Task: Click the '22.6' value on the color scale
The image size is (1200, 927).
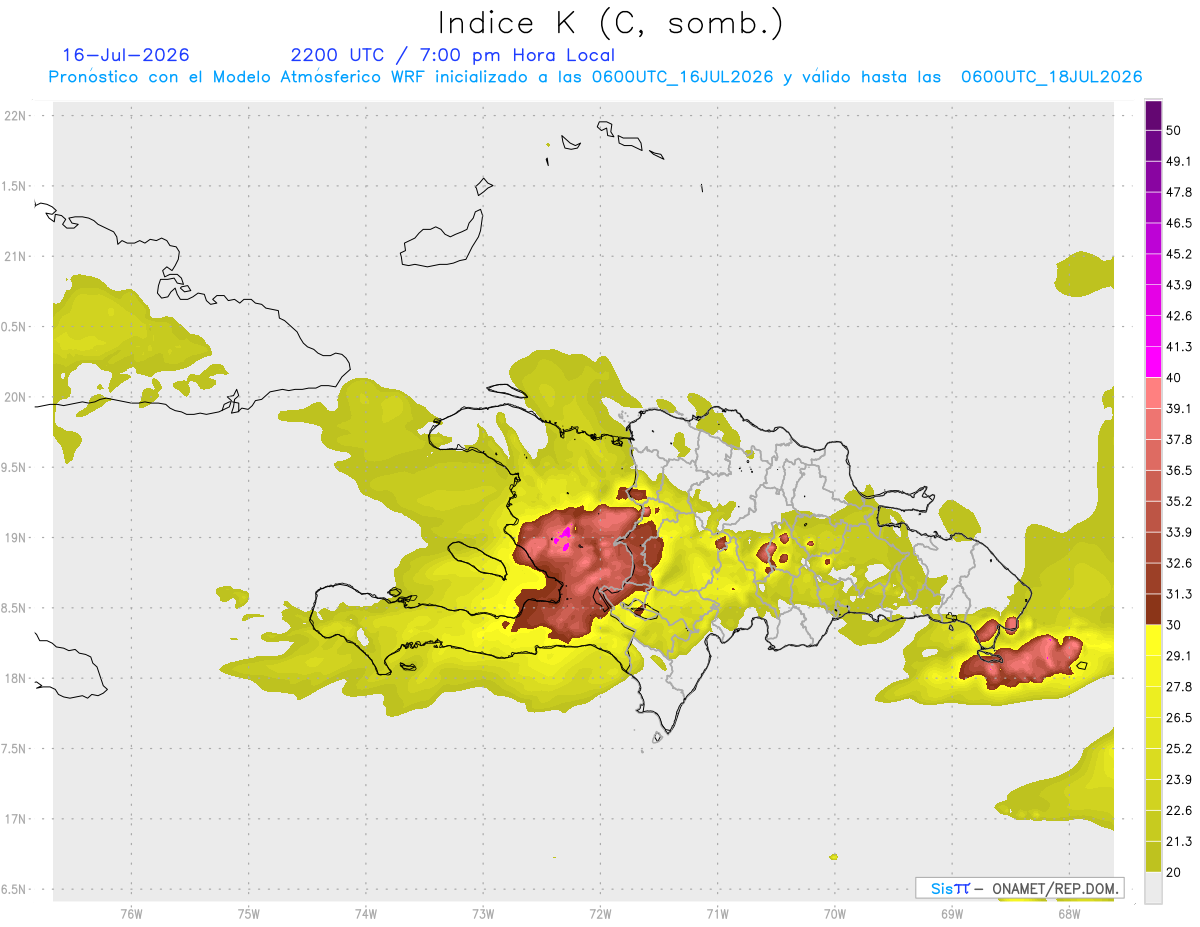Action: 1179,811
